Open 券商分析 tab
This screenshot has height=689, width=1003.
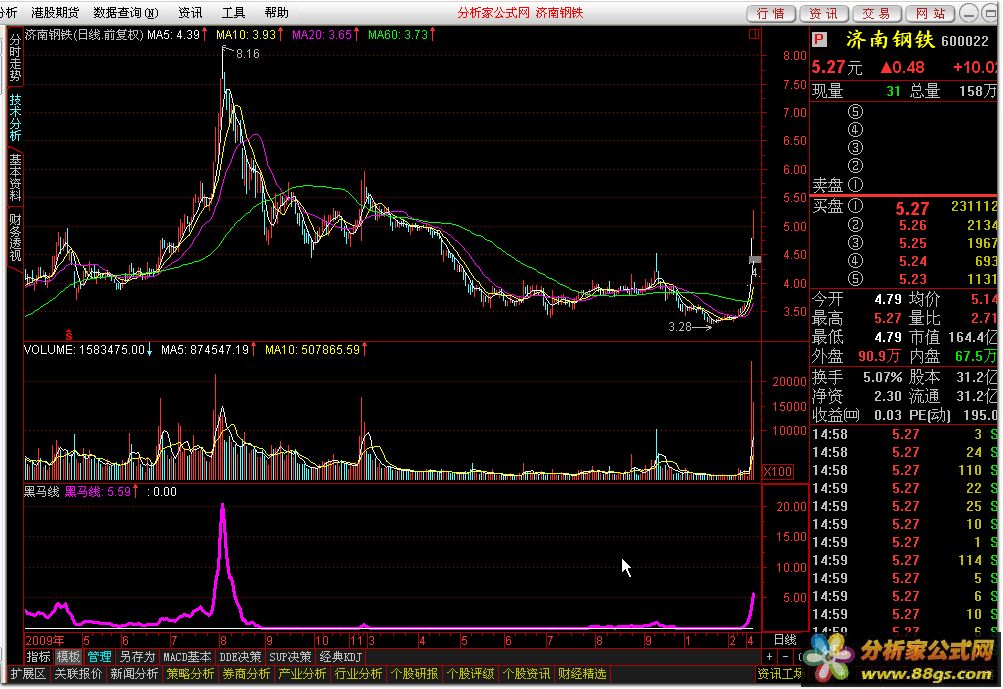pos(246,674)
